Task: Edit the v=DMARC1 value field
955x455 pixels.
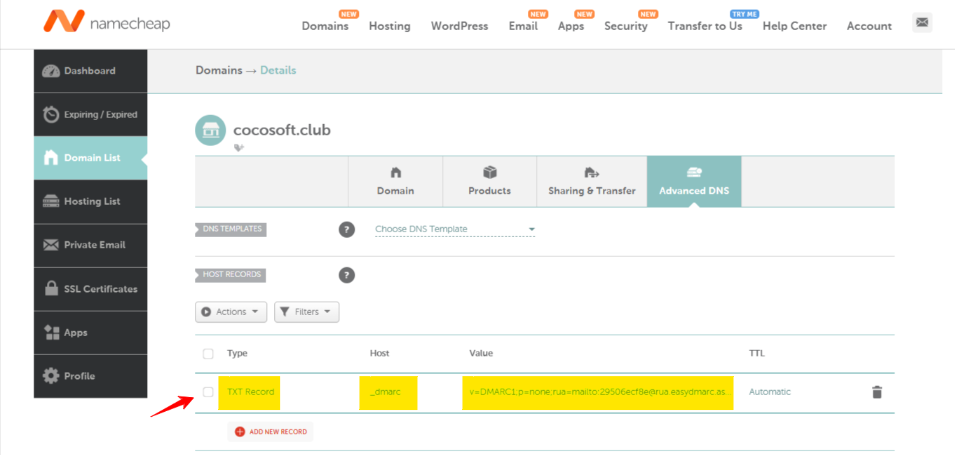Action: click(x=598, y=392)
